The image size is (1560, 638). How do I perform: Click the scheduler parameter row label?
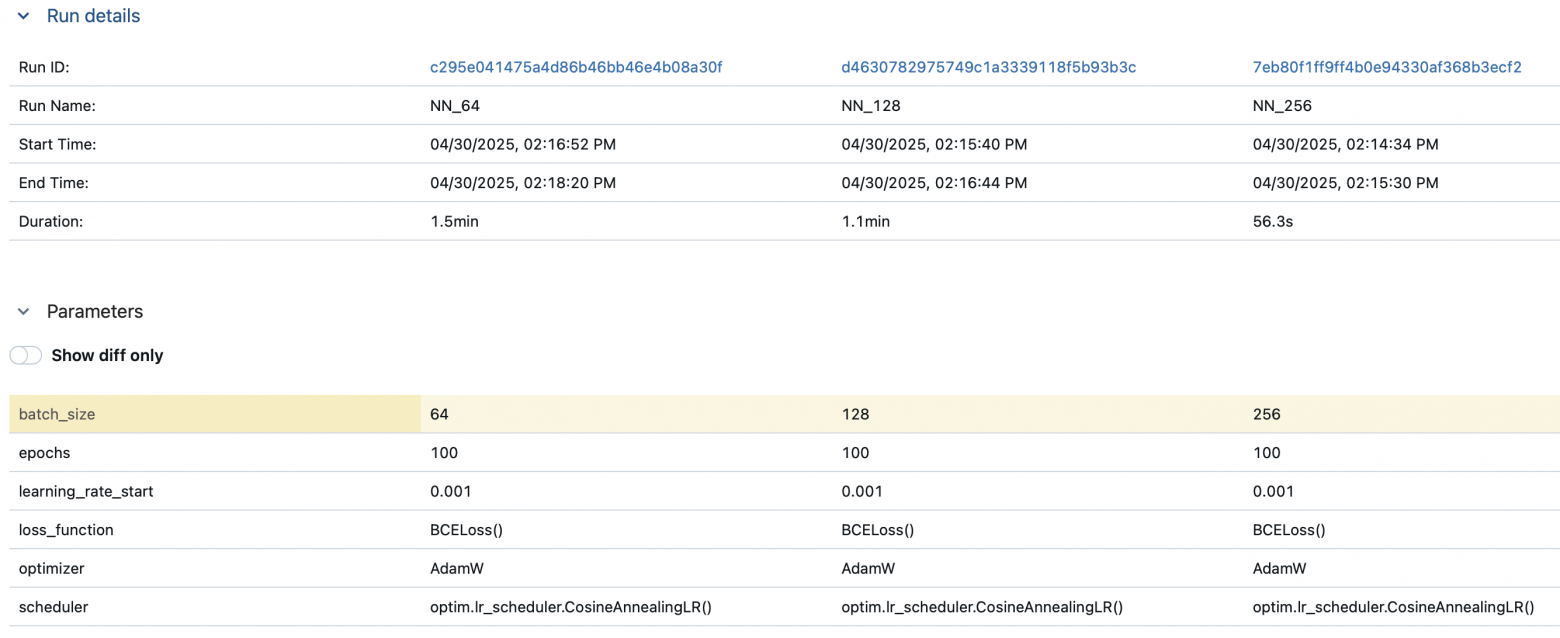54,607
